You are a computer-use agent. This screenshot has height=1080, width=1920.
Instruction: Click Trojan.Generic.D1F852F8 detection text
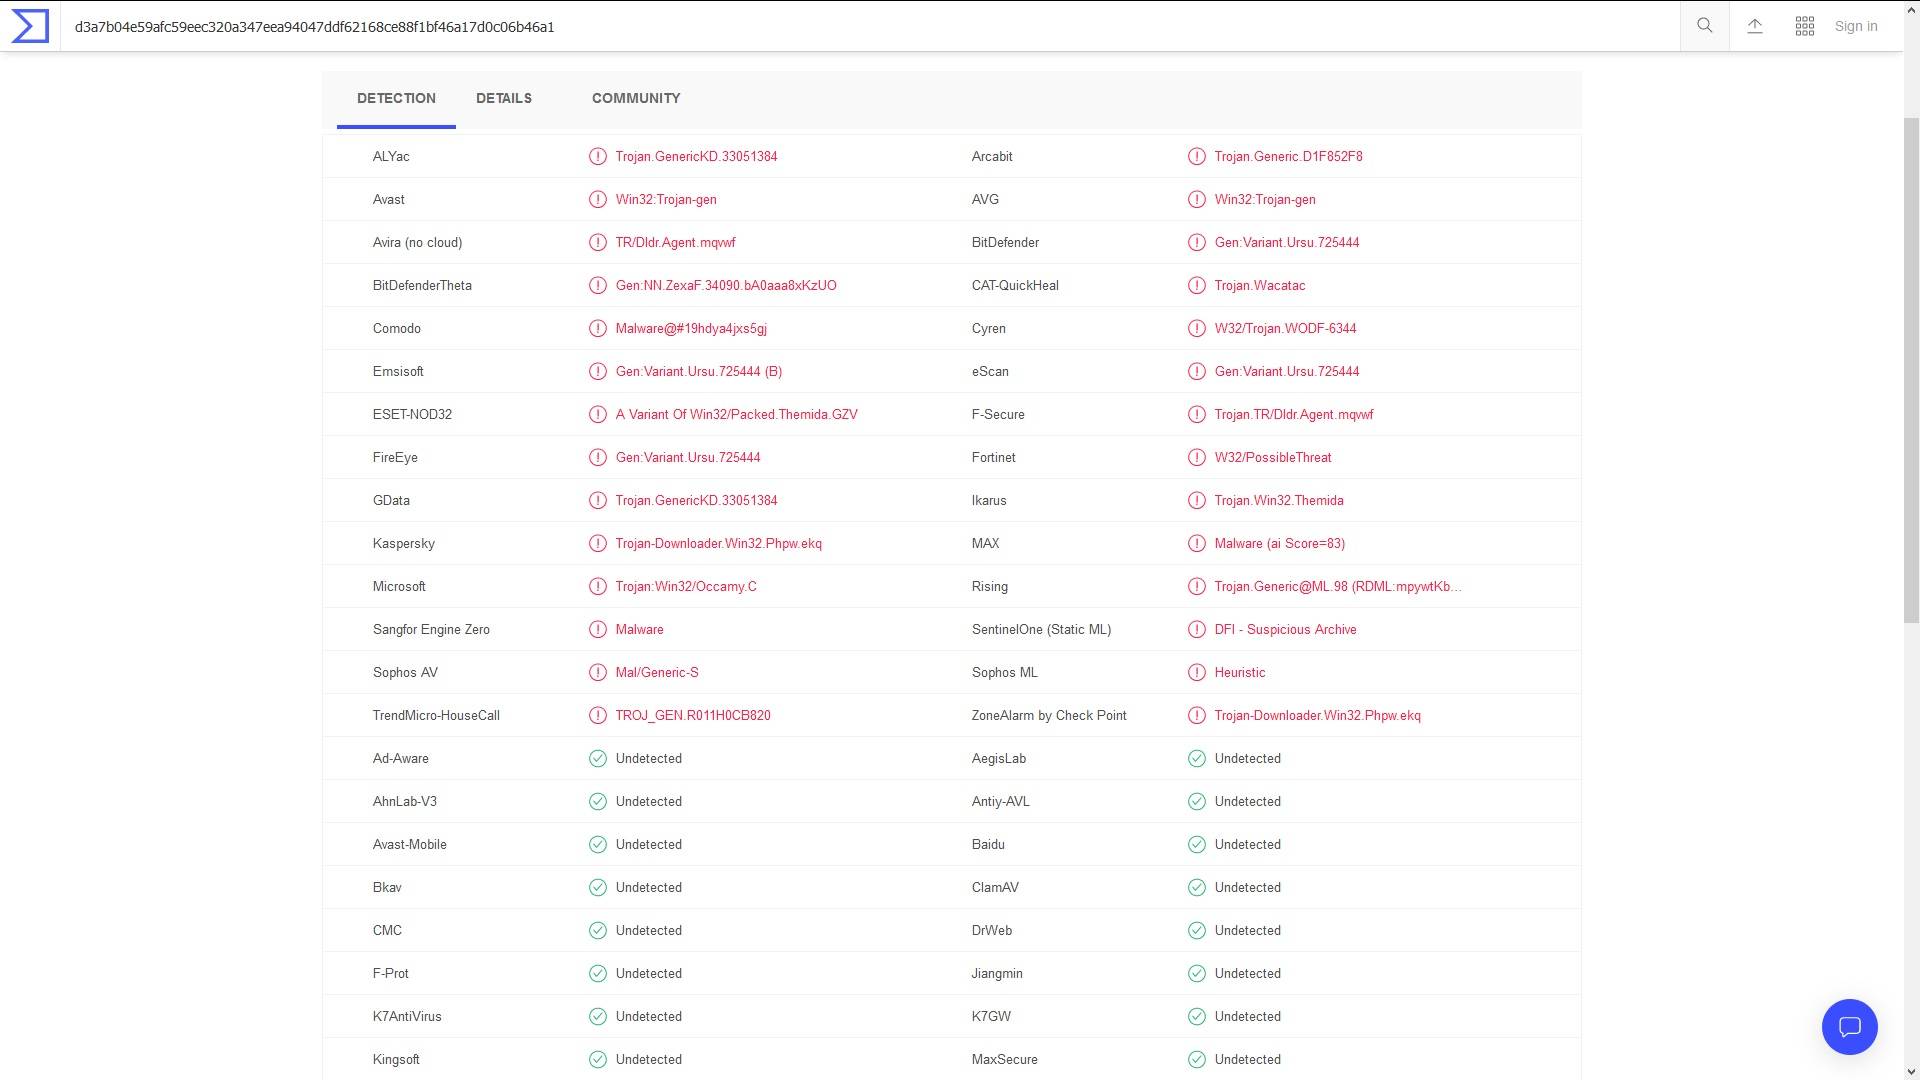[x=1288, y=157]
